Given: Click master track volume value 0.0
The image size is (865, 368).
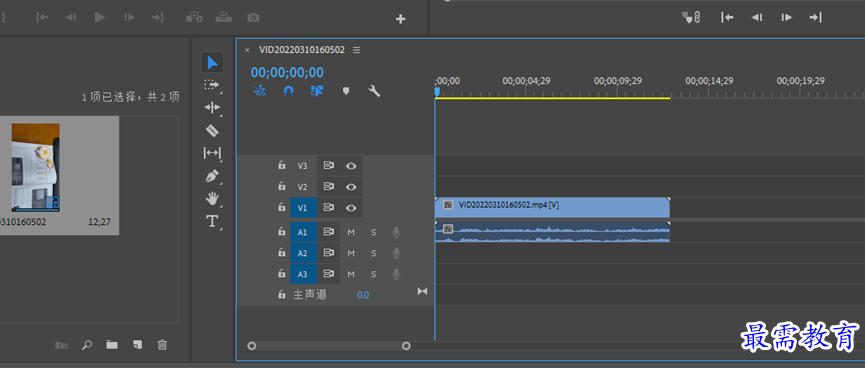Looking at the screenshot, I should [x=363, y=295].
